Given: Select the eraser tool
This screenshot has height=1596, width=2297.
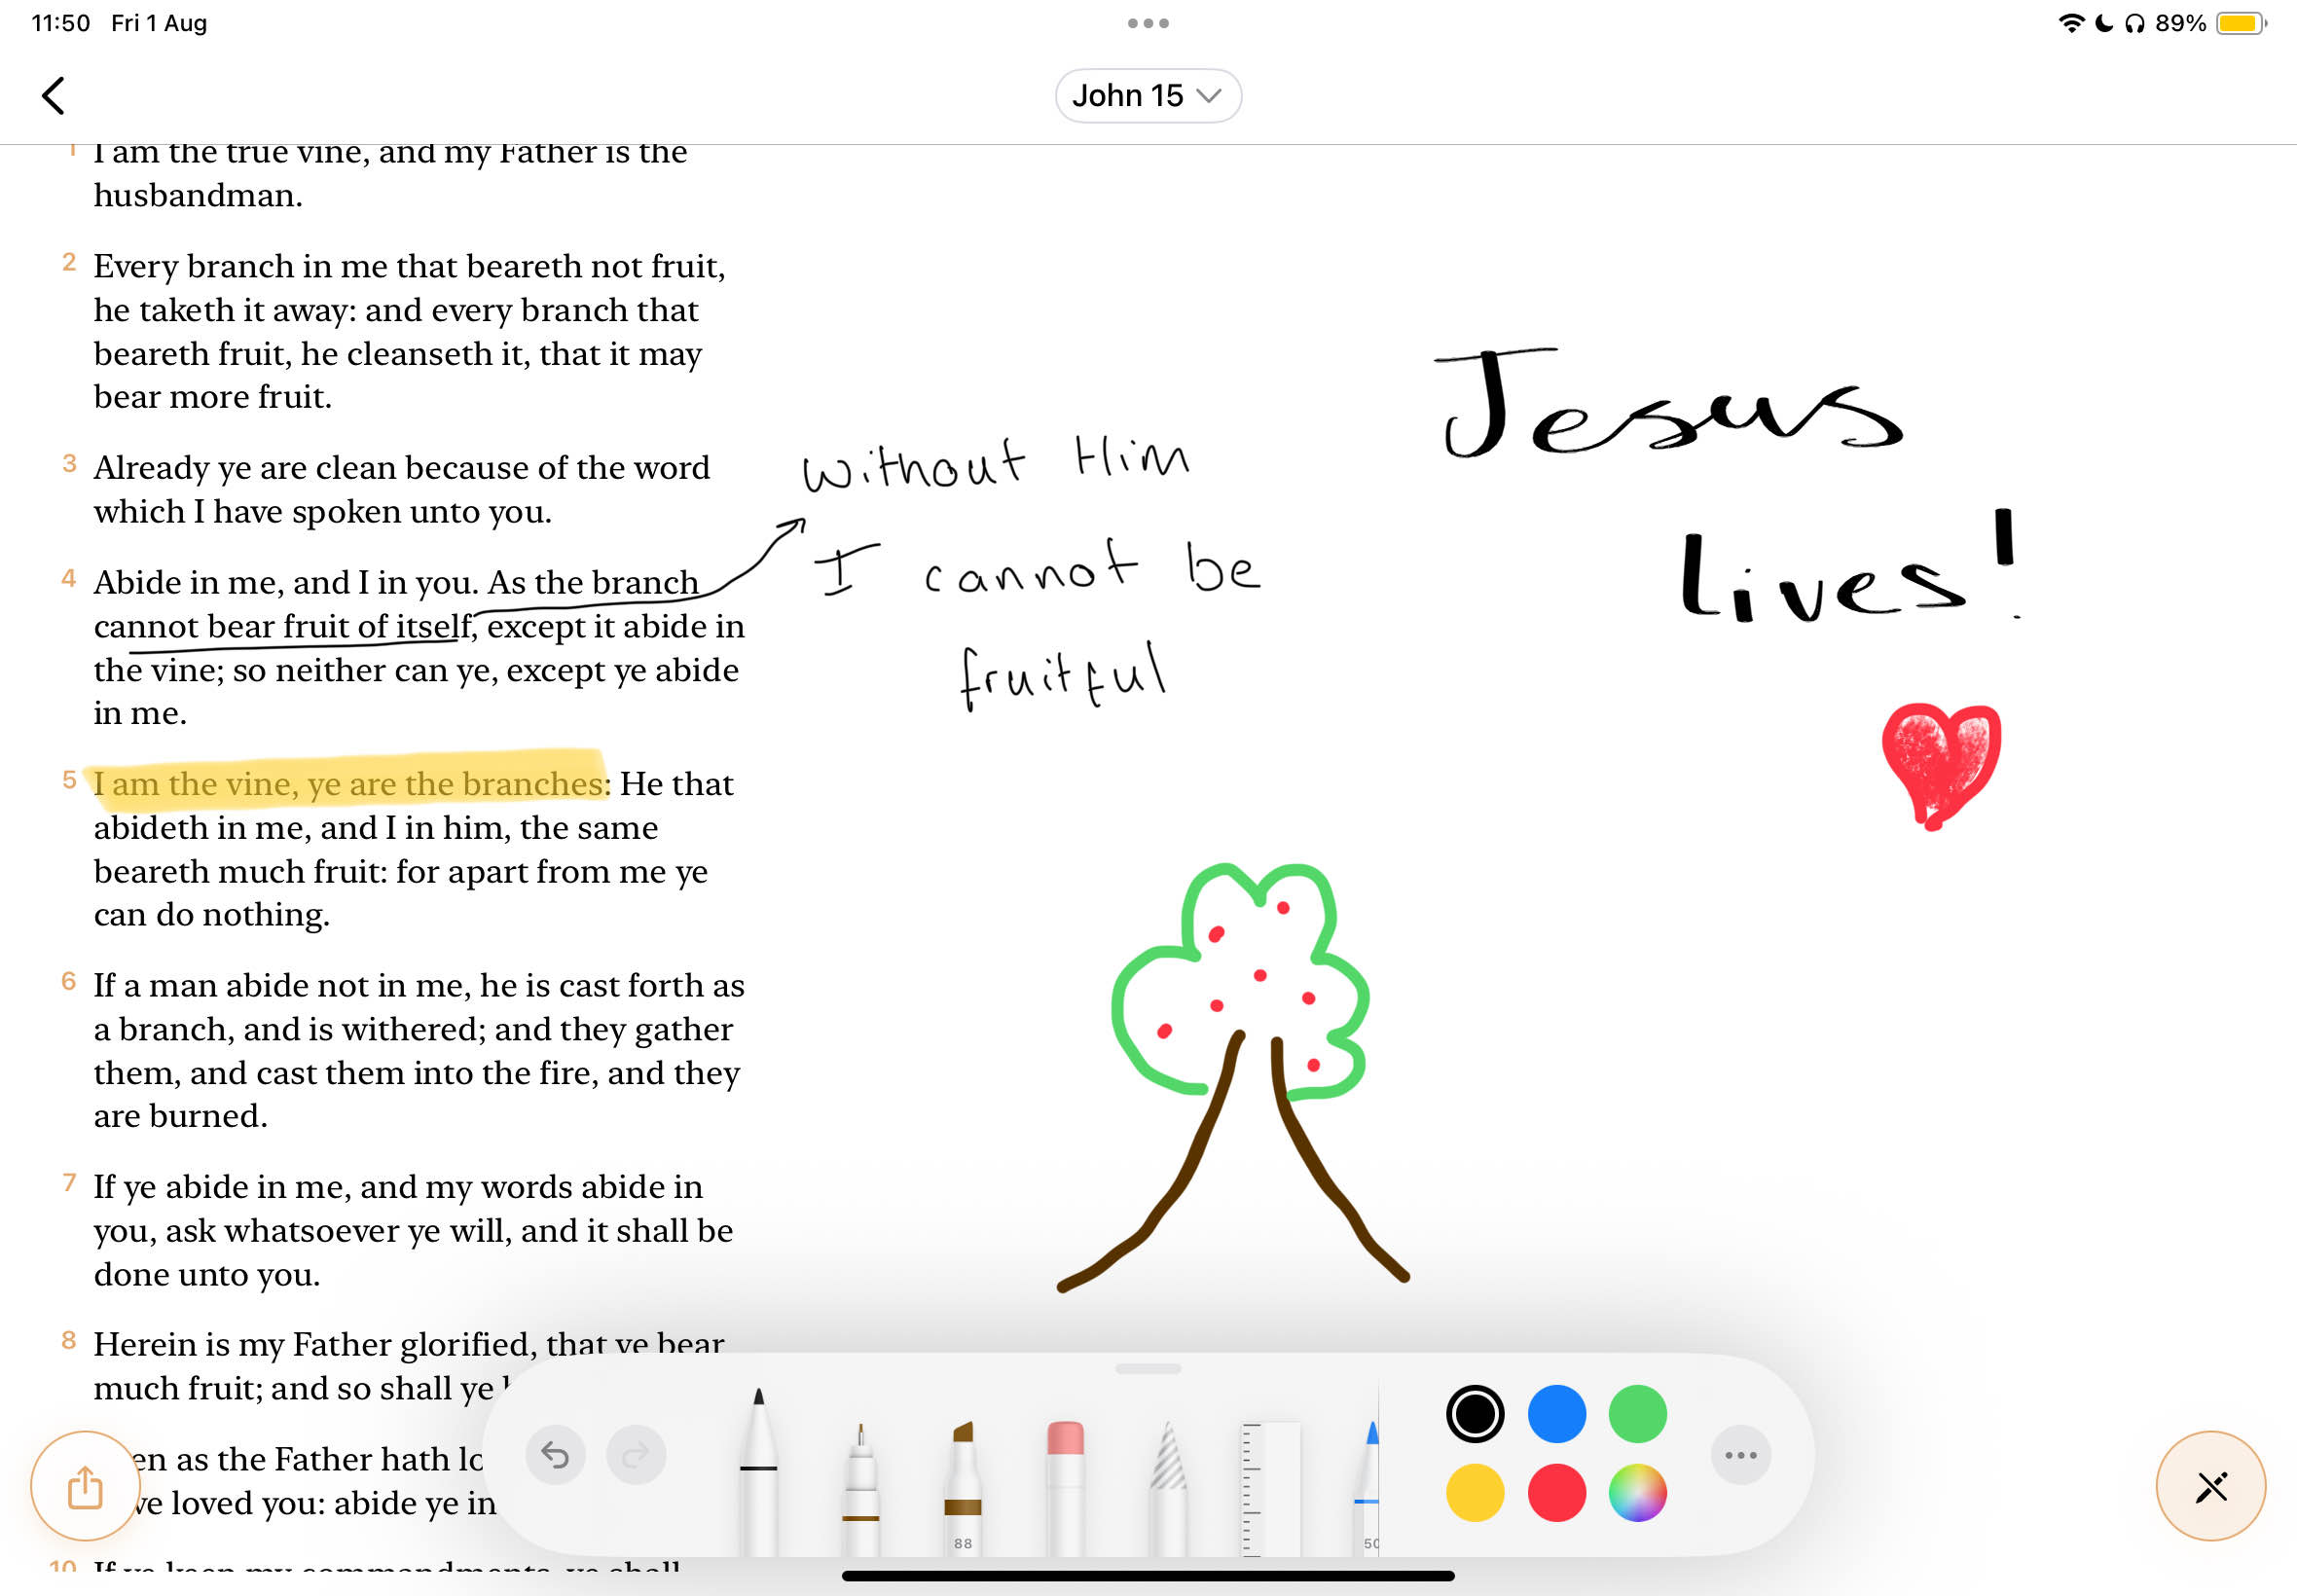Looking at the screenshot, I should click(1065, 1475).
